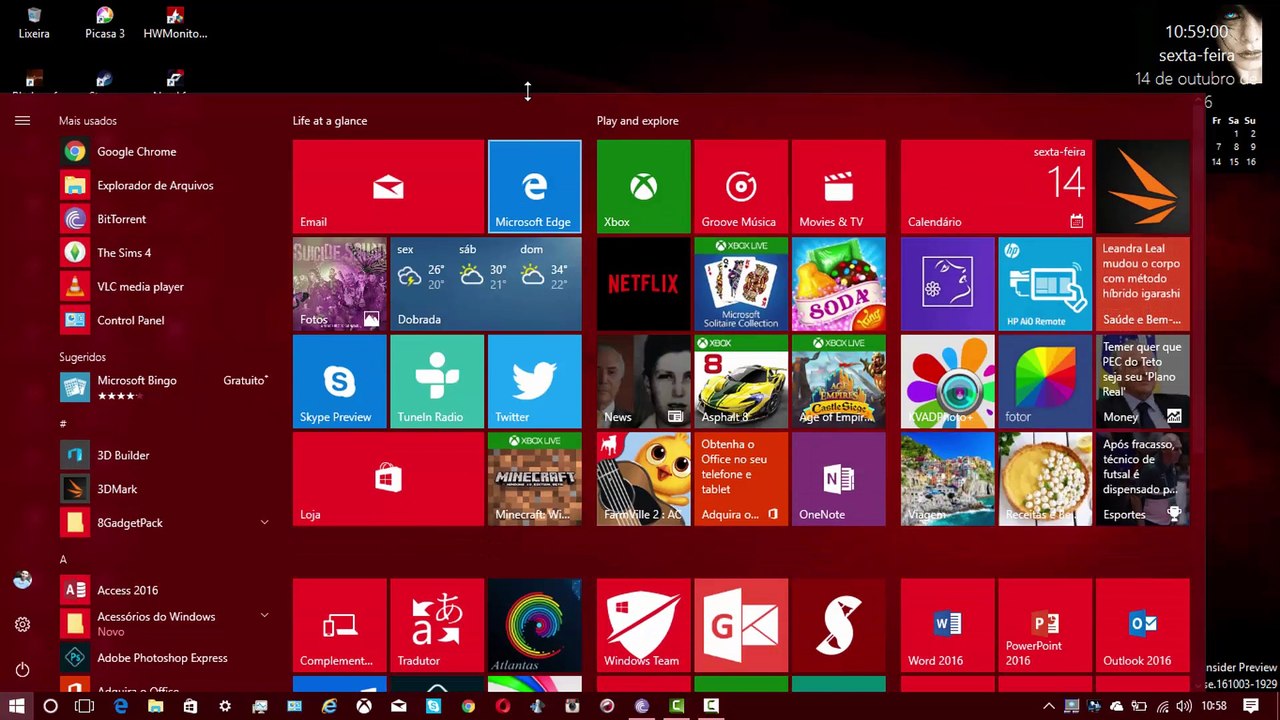Open the Word 2016 tile
Viewport: 1280px width, 720px height.
click(948, 625)
